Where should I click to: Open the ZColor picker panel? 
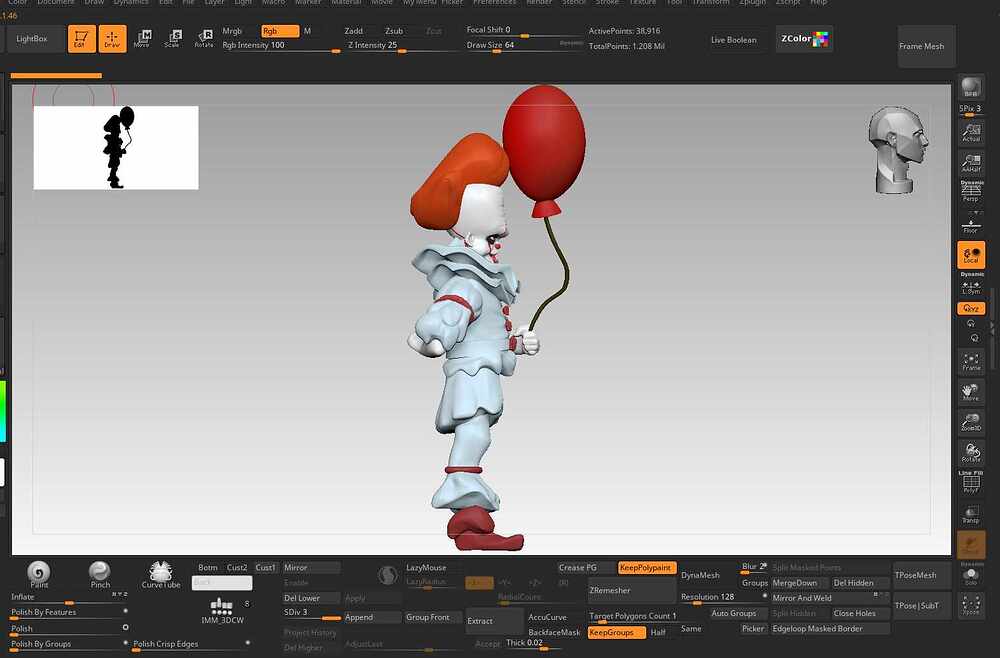pyautogui.click(x=804, y=39)
